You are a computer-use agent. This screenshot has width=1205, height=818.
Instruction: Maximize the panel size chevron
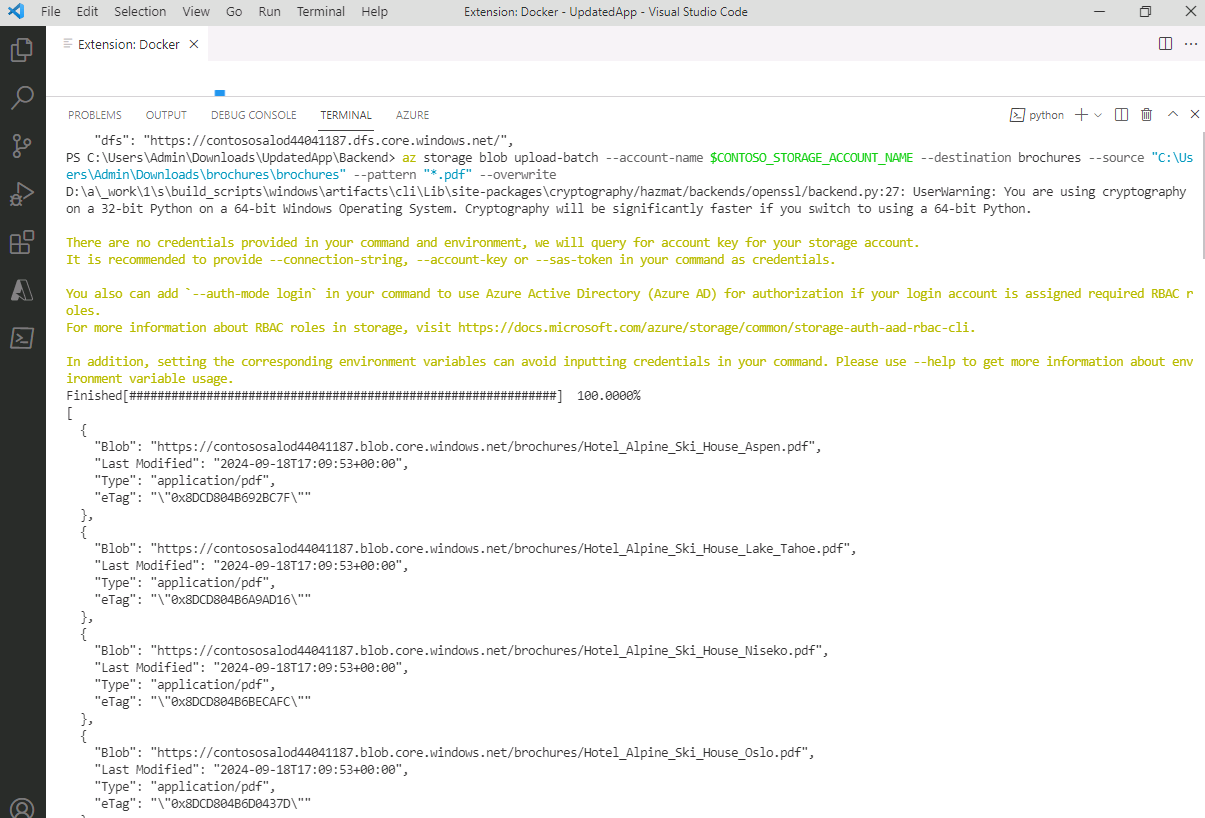pos(1173,115)
